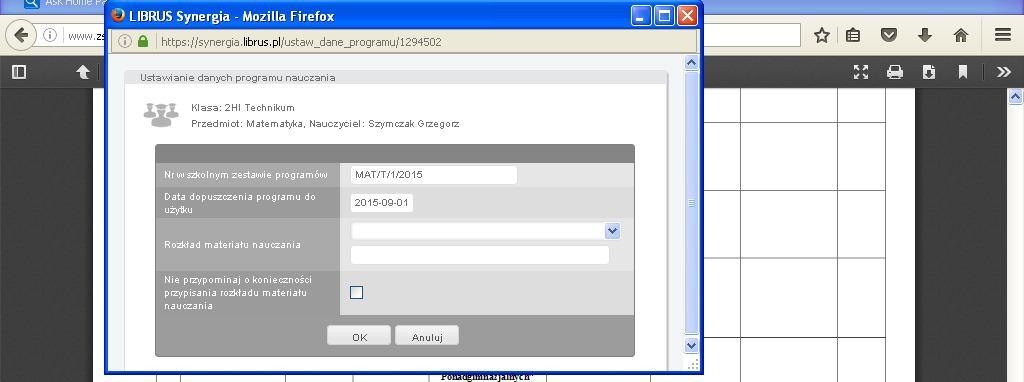The height and width of the screenshot is (382, 1024).
Task: Click the Anuluj button
Action: [427, 336]
